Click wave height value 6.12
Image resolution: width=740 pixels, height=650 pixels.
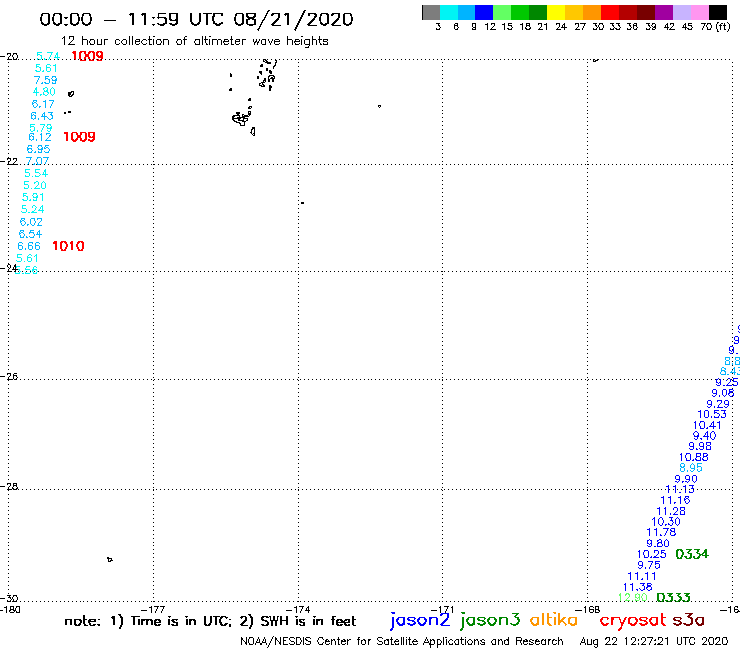(x=40, y=137)
